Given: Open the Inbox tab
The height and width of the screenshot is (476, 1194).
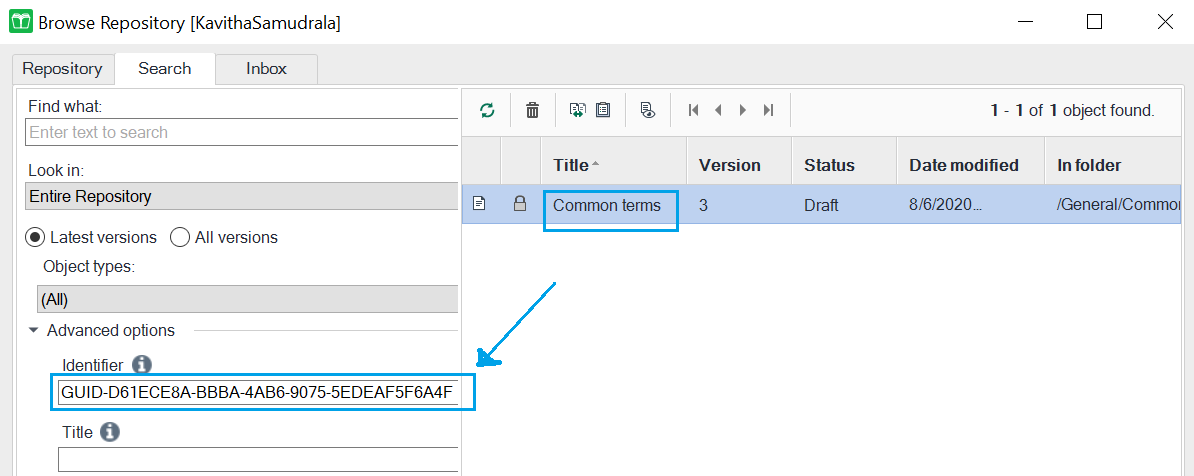Looking at the screenshot, I should coord(267,69).
